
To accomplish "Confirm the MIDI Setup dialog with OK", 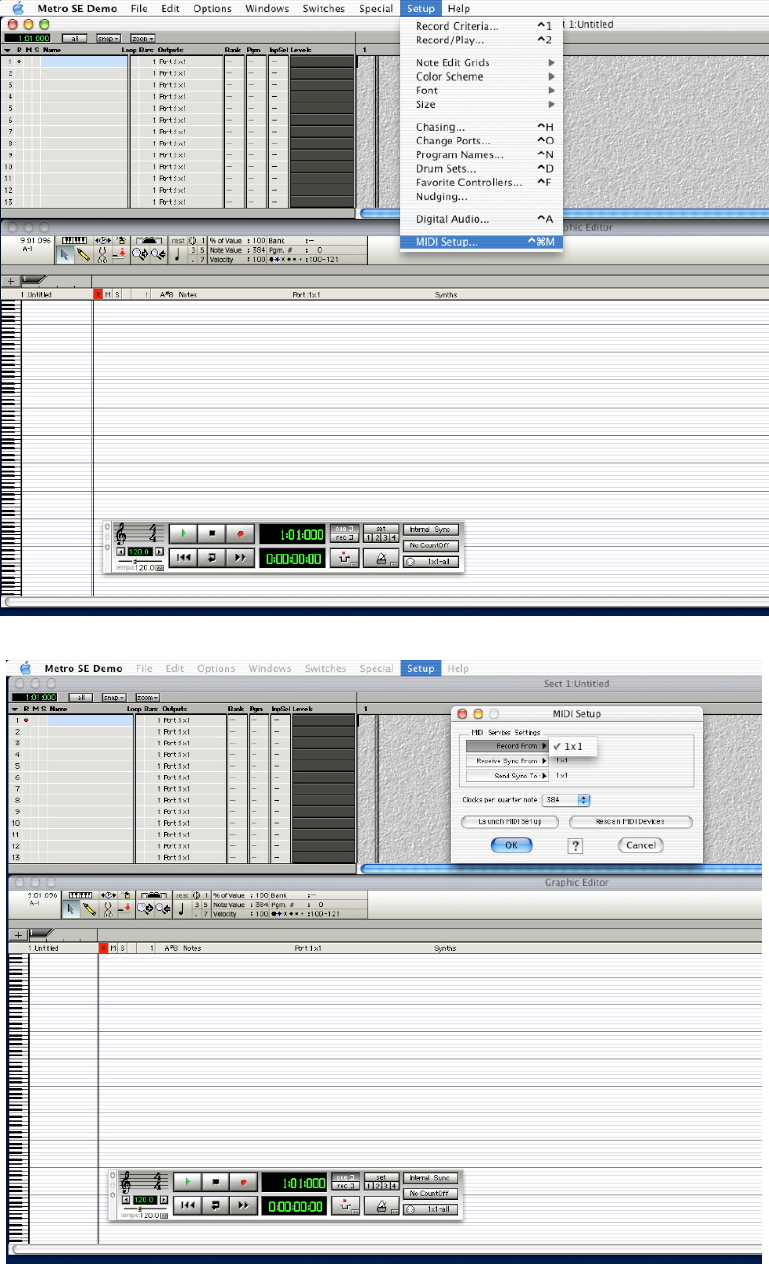I will pos(511,845).
